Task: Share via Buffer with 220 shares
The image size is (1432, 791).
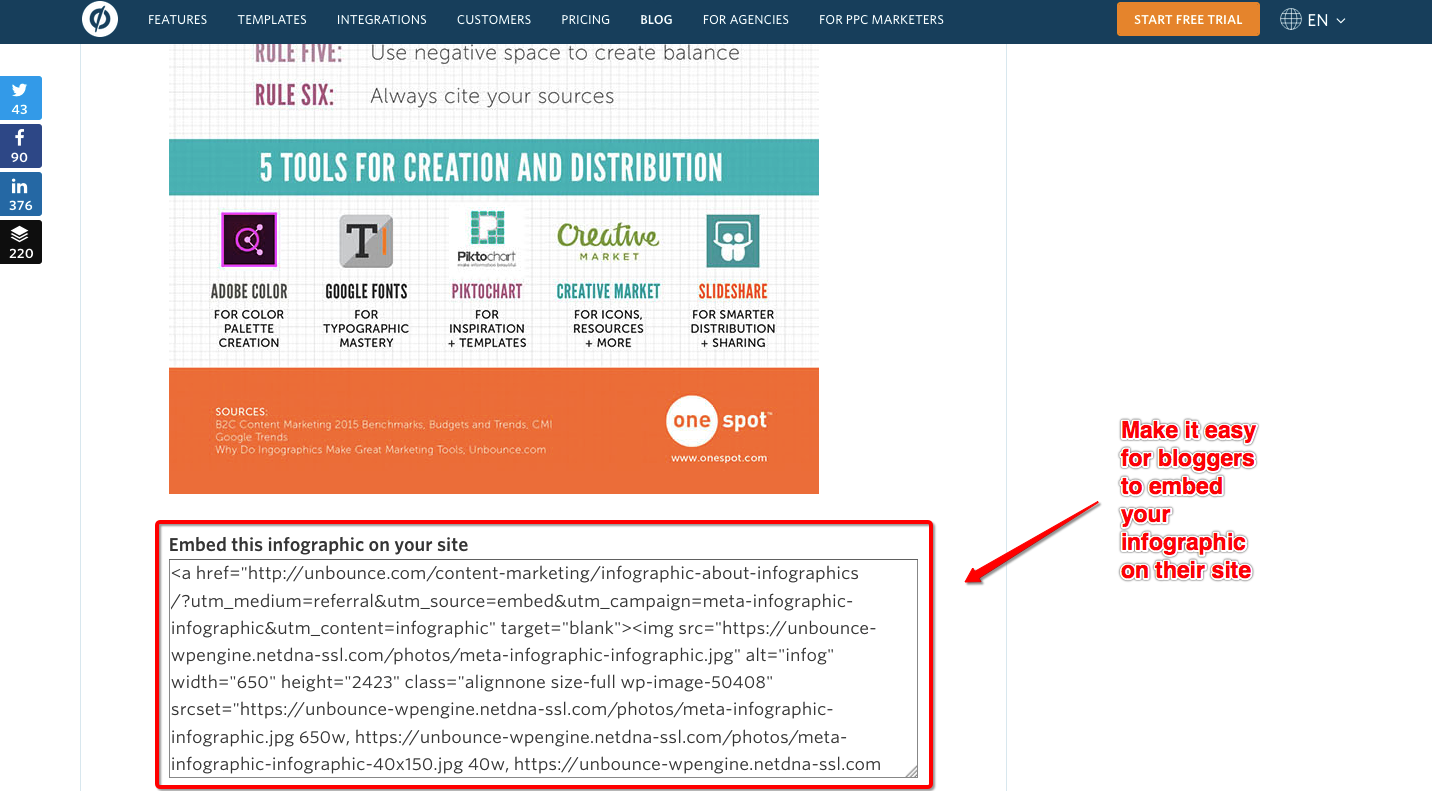Action: click(x=20, y=242)
